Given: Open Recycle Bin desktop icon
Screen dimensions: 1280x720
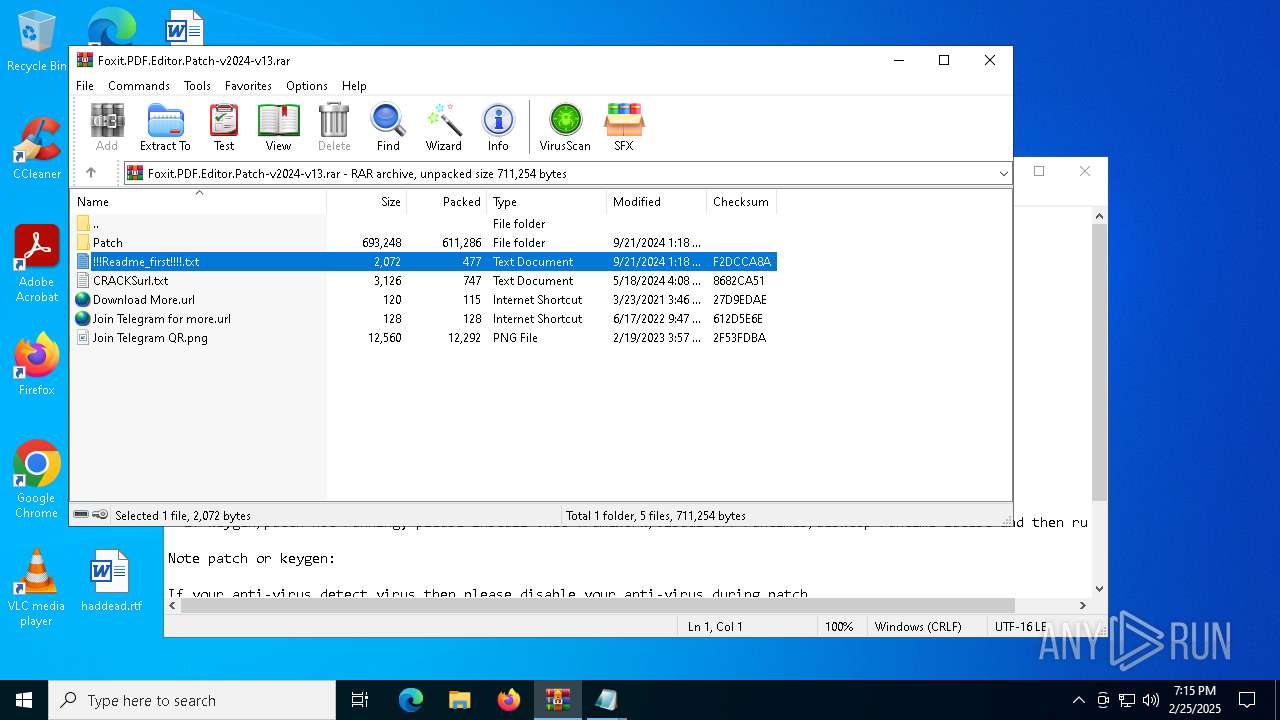Looking at the screenshot, I should [37, 42].
